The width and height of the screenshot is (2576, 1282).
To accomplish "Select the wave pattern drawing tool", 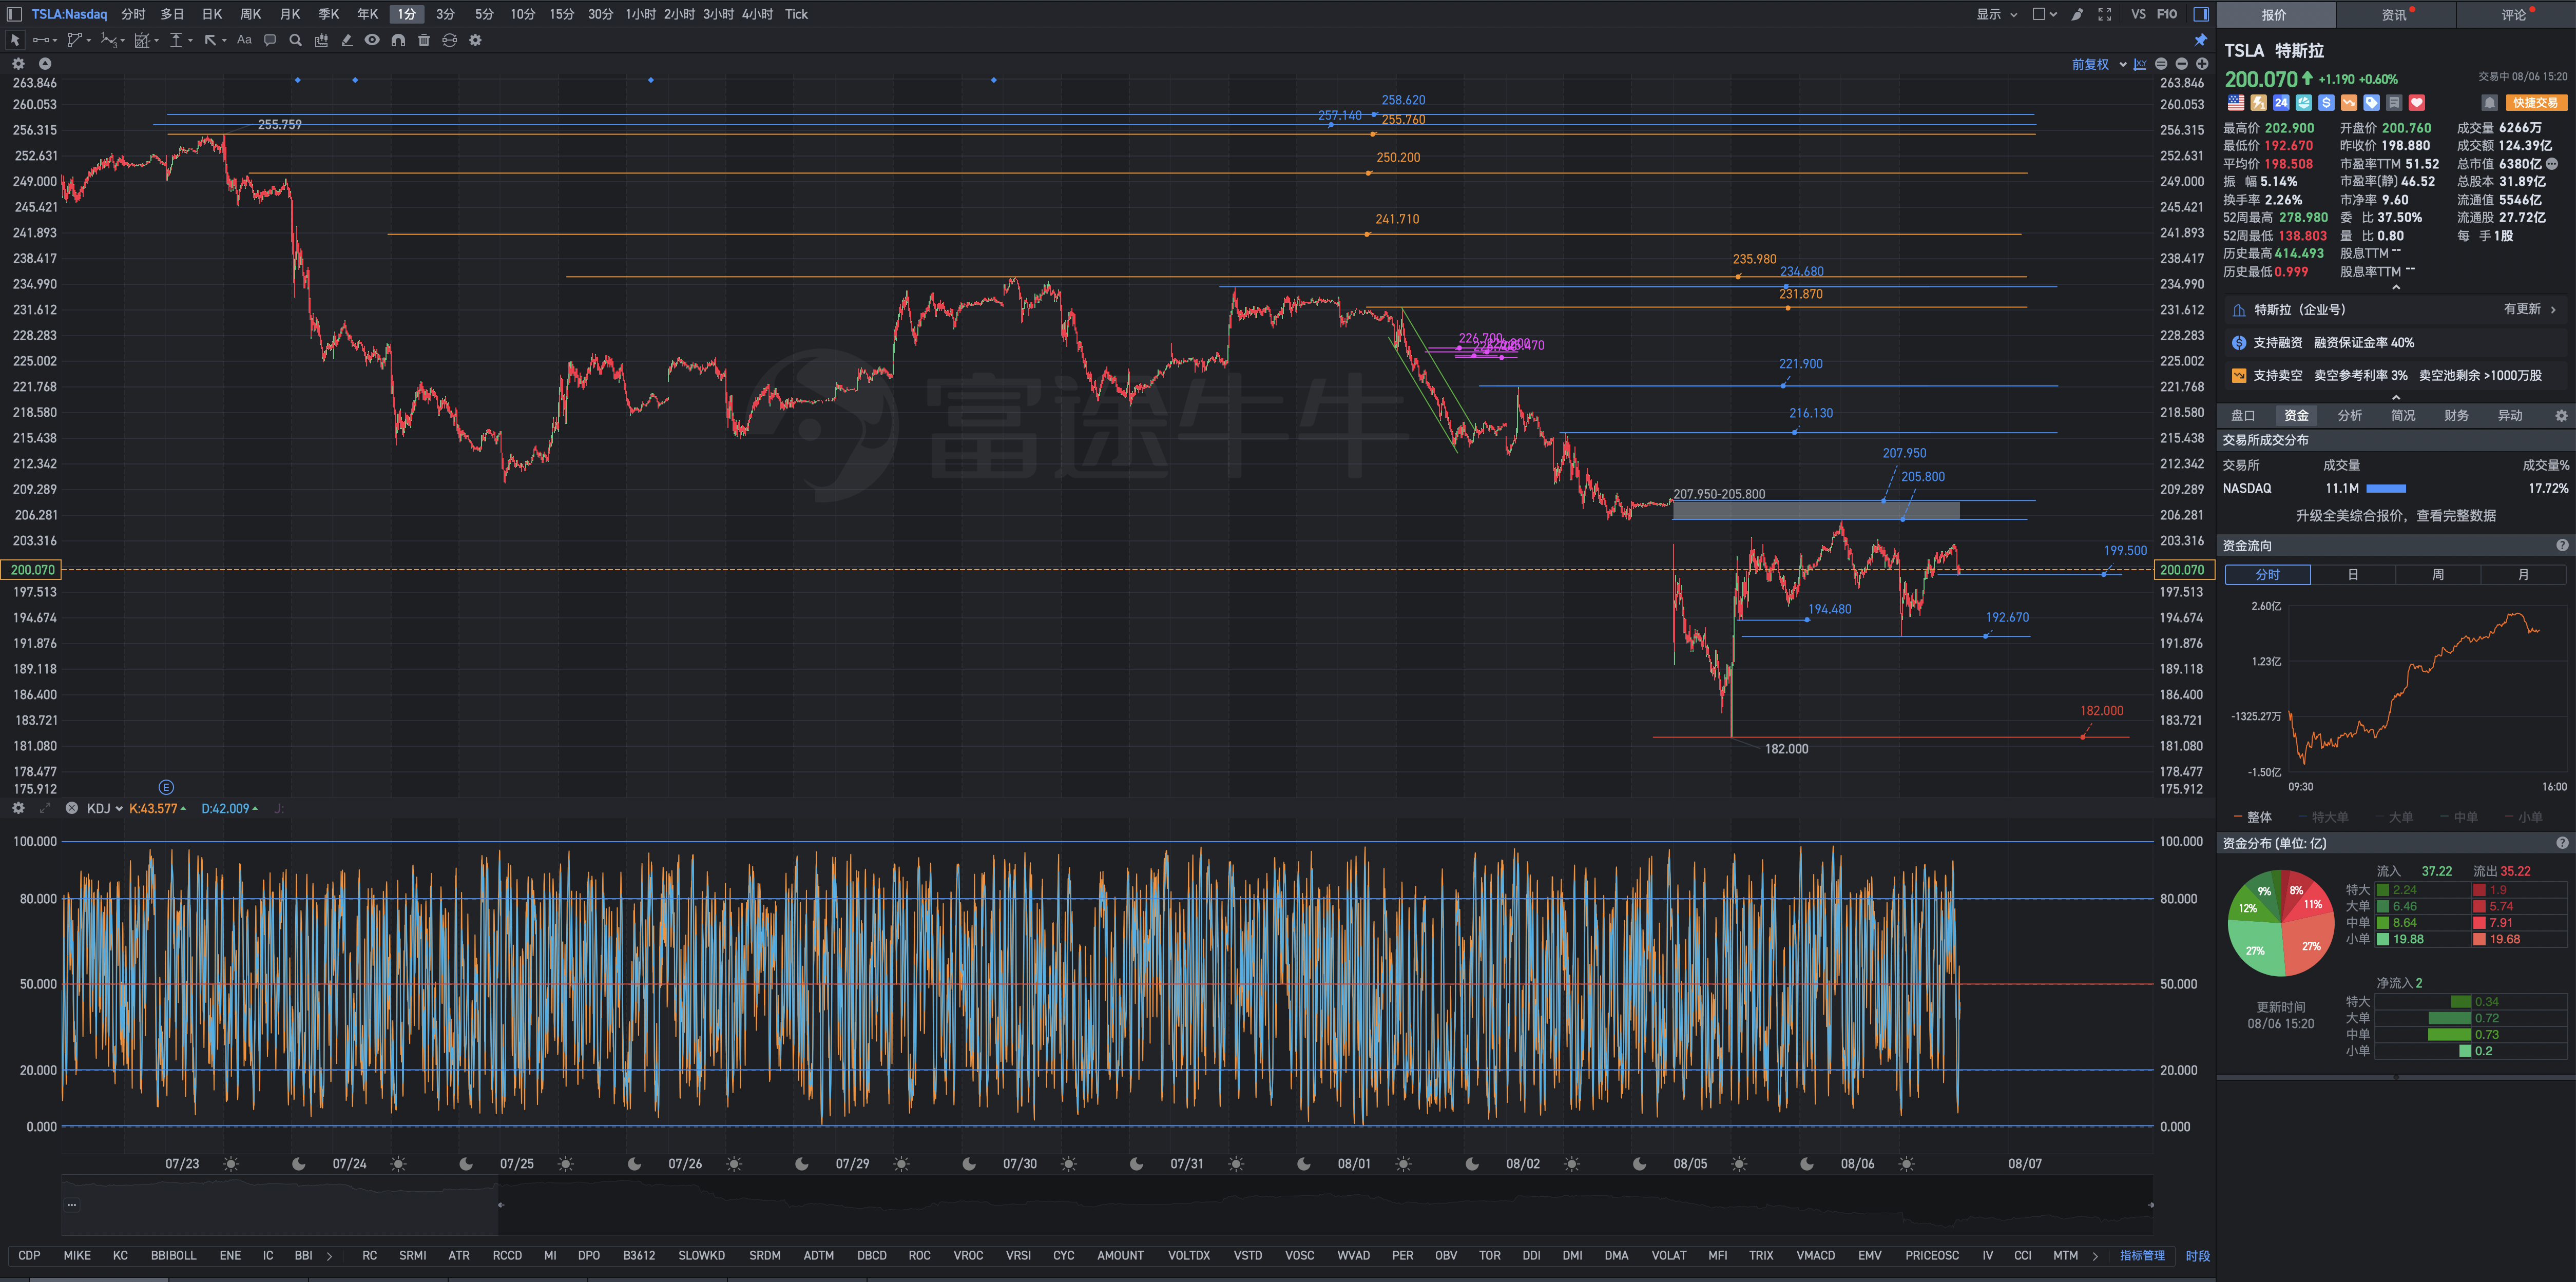I will pyautogui.click(x=109, y=40).
